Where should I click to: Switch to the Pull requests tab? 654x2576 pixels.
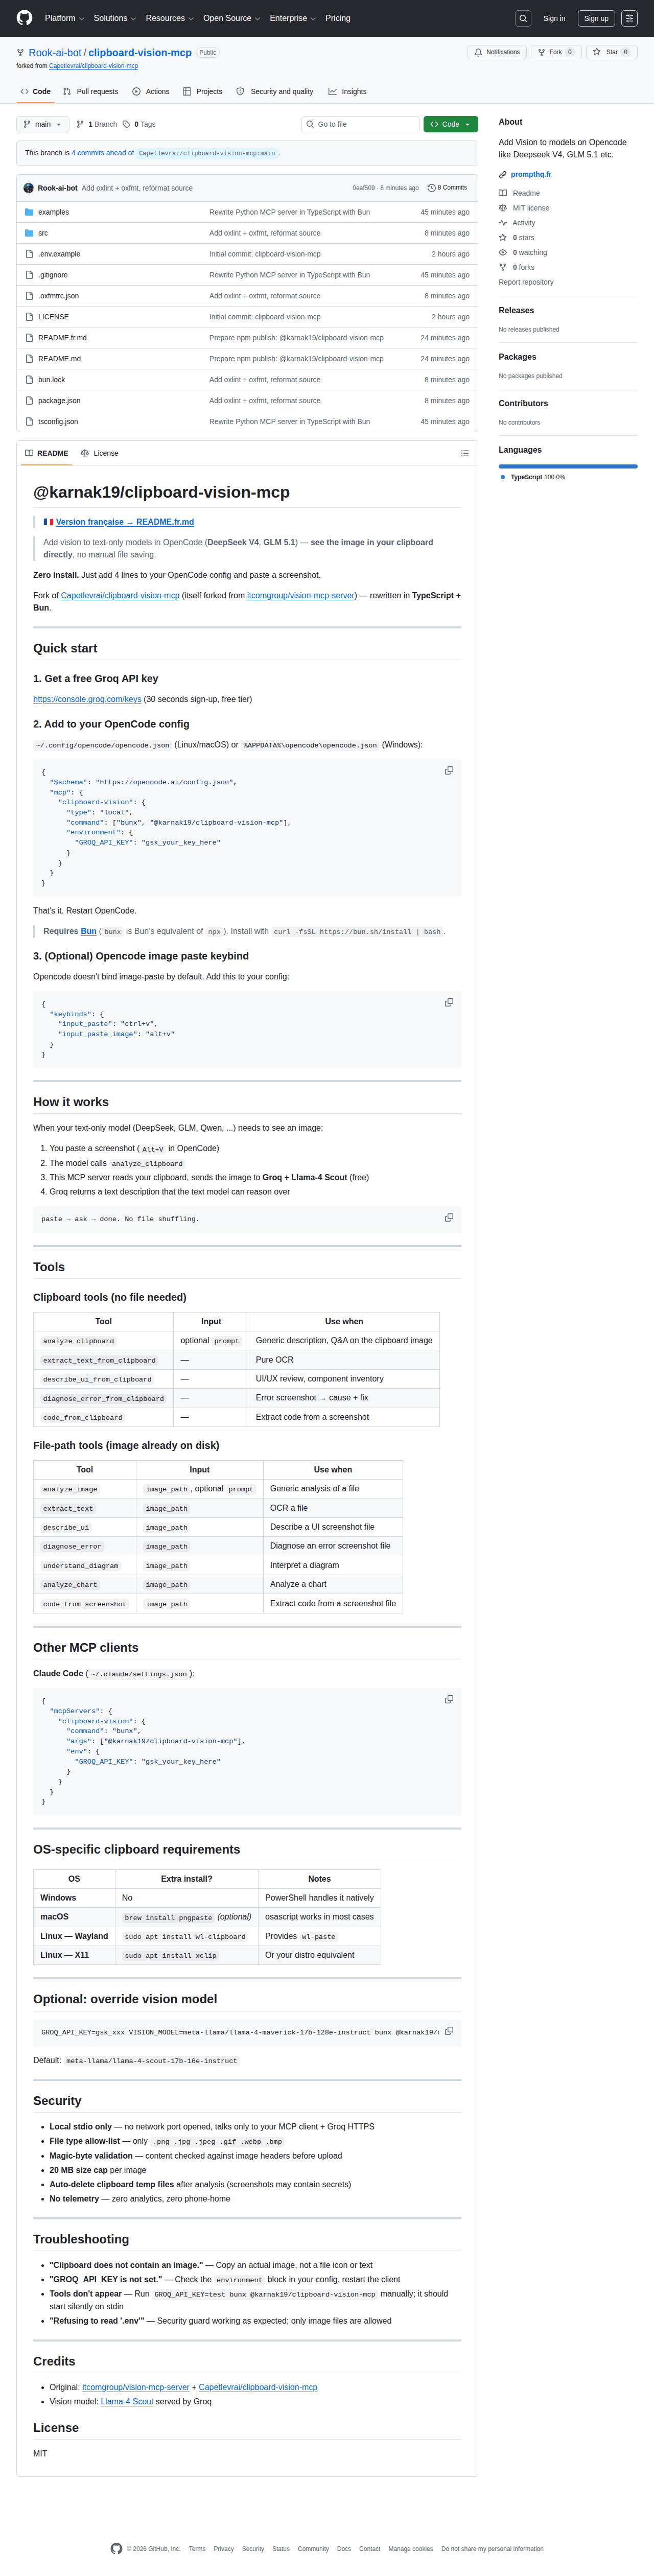[x=91, y=91]
